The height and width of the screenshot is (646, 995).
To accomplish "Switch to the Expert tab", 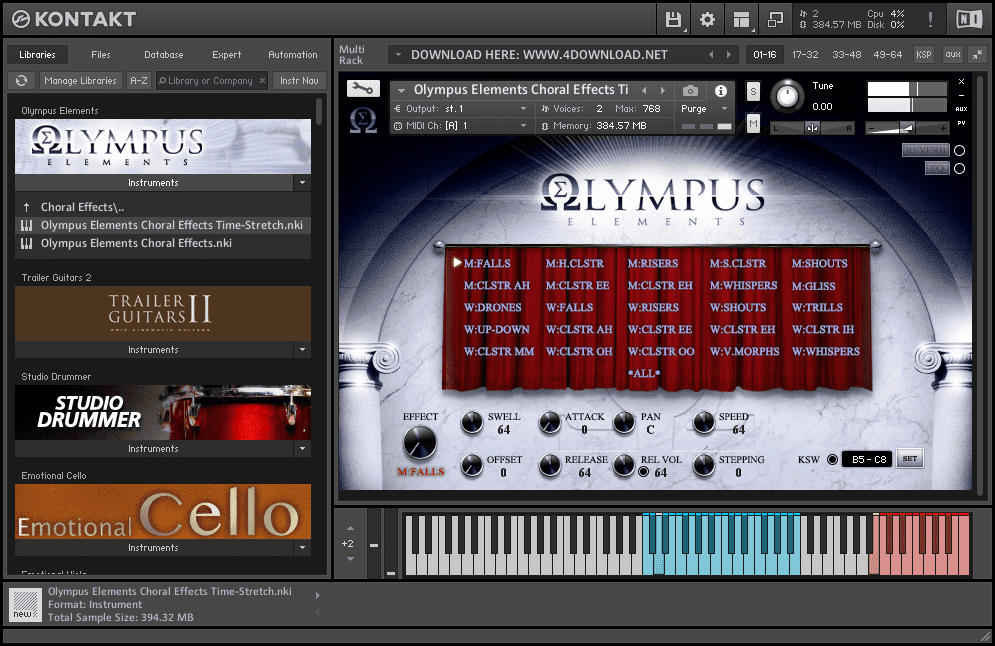I will (227, 55).
